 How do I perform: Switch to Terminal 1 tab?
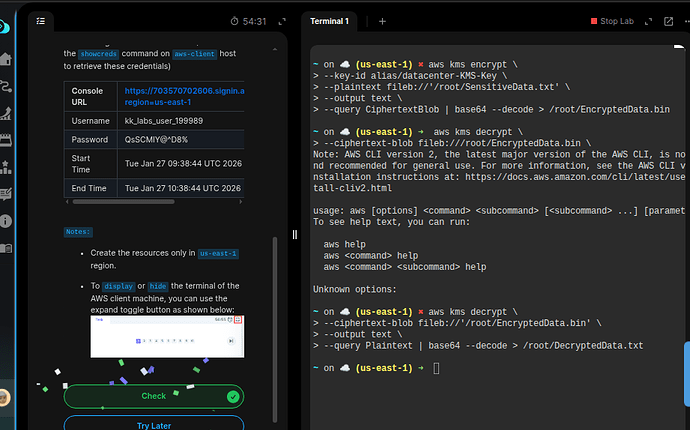click(330, 20)
